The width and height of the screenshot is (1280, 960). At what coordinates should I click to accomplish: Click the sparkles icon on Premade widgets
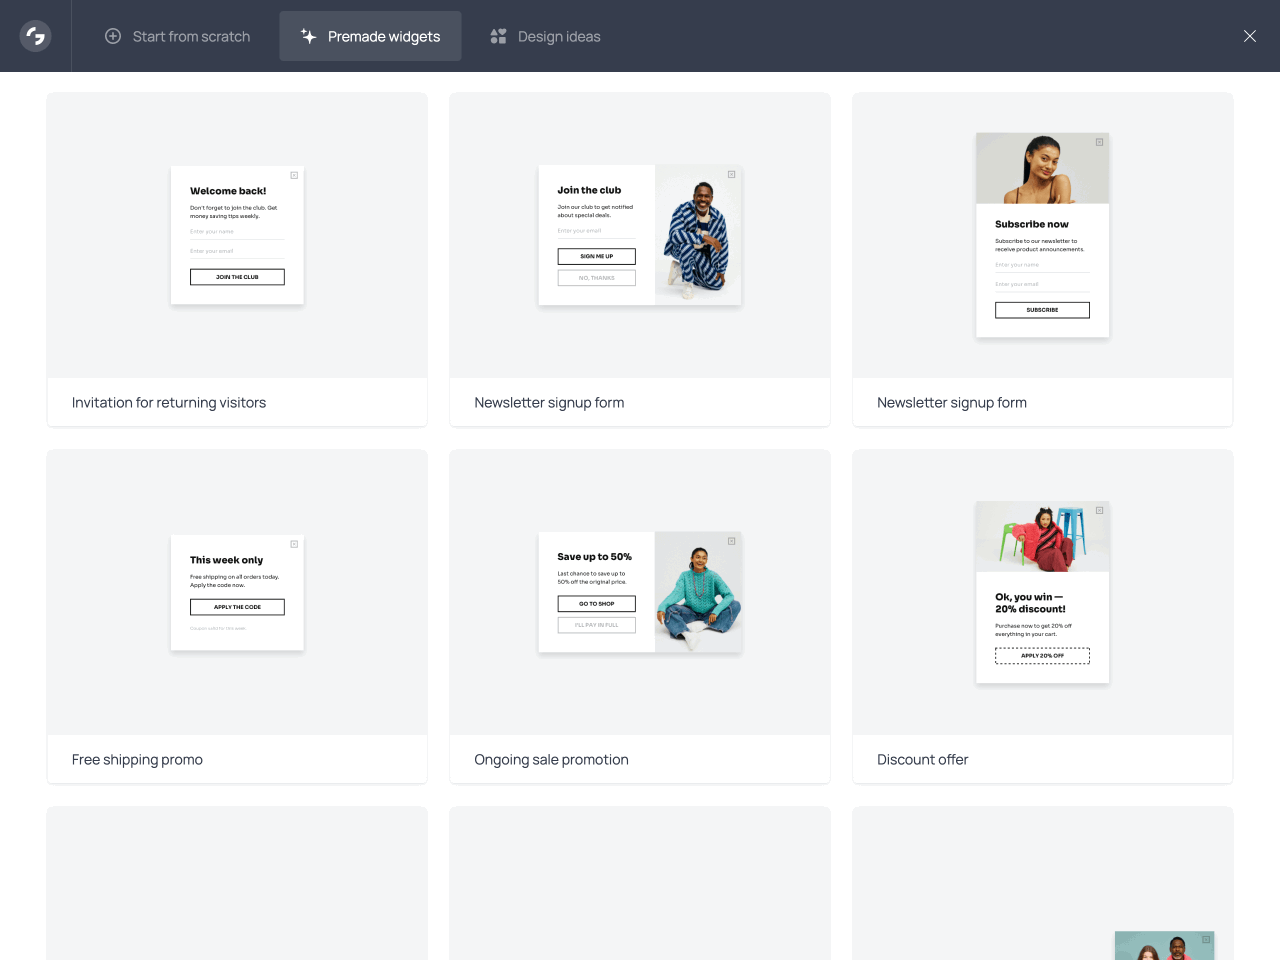pyautogui.click(x=307, y=36)
